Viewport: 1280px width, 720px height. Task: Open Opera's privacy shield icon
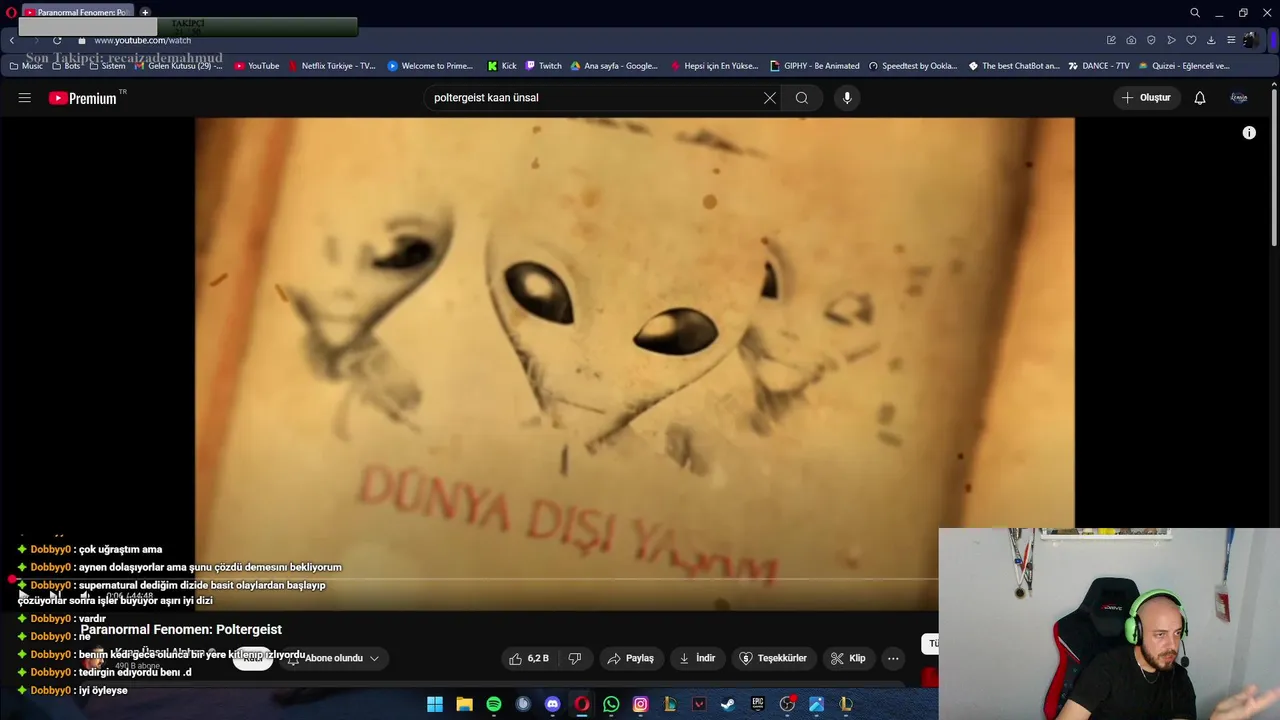point(1151,40)
